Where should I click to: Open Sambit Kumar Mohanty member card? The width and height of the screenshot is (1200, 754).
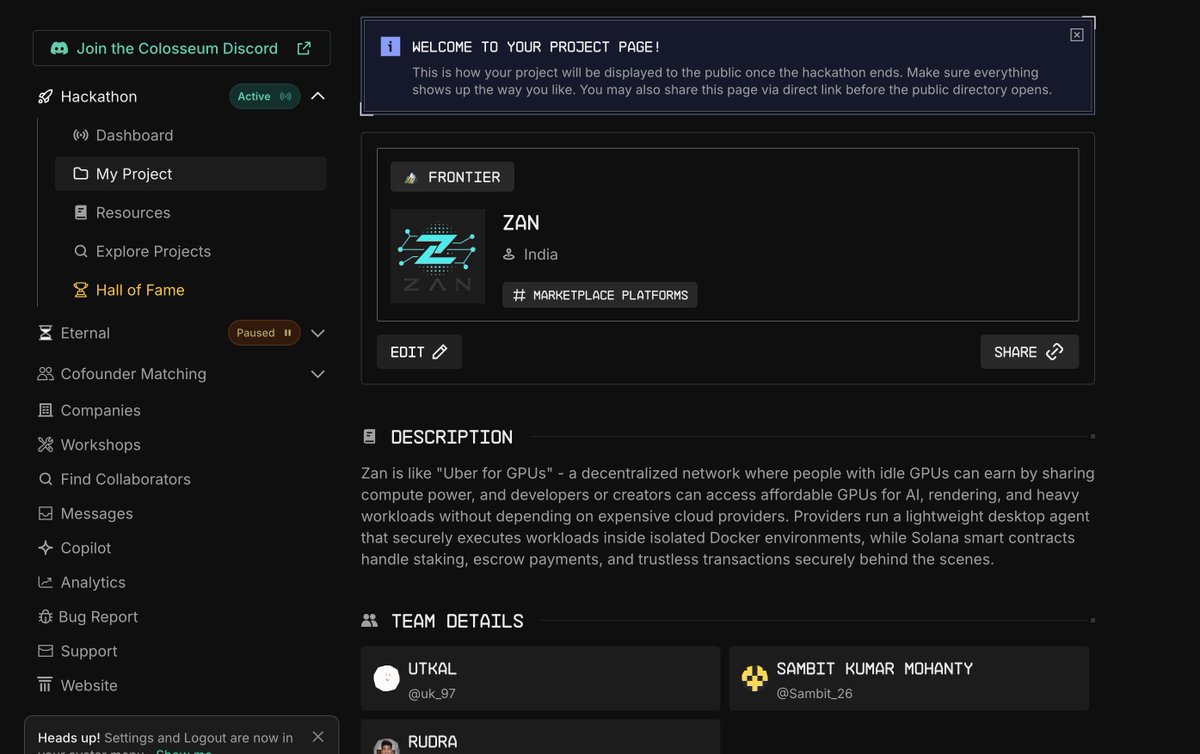[909, 679]
